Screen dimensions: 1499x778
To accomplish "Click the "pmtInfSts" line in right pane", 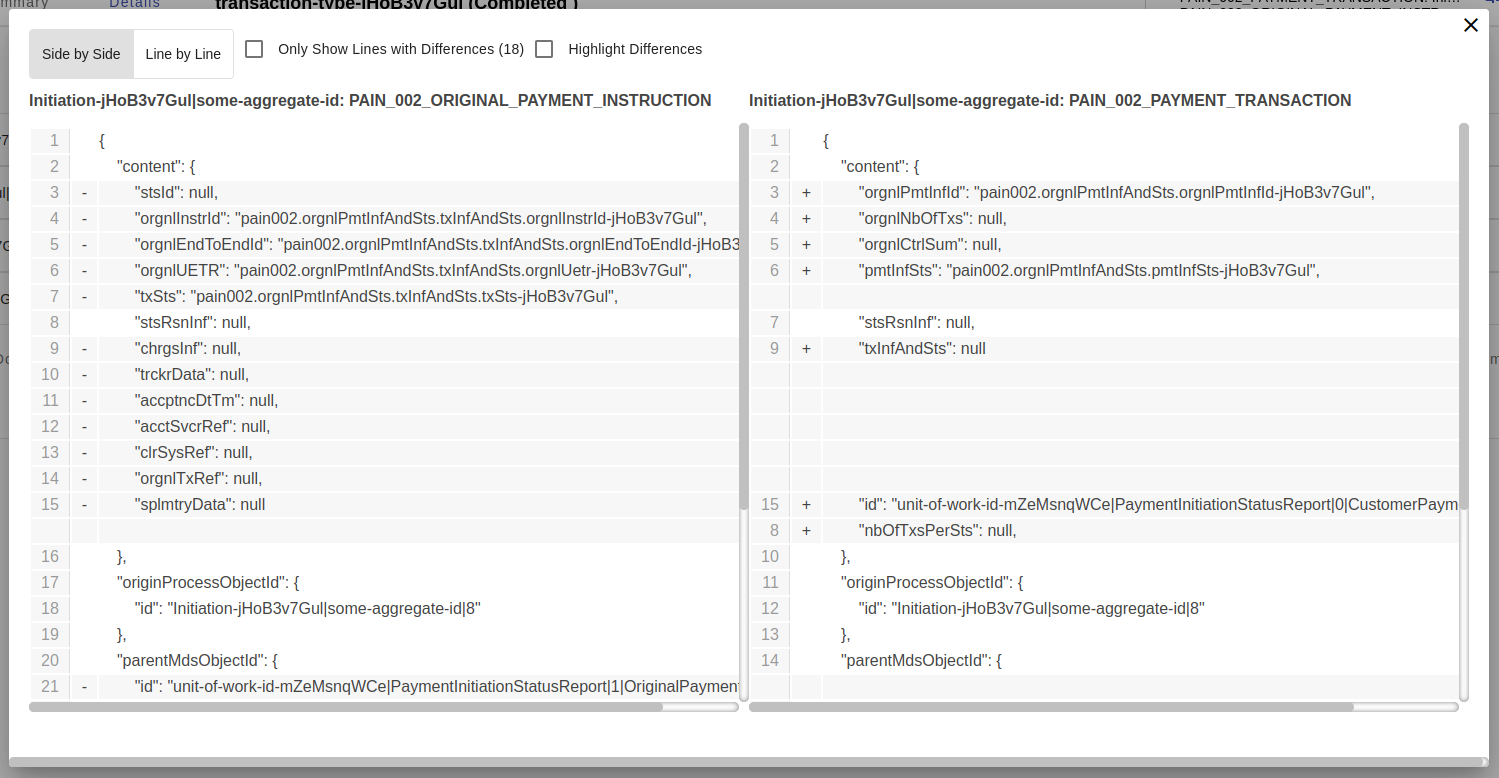I will point(1089,271).
